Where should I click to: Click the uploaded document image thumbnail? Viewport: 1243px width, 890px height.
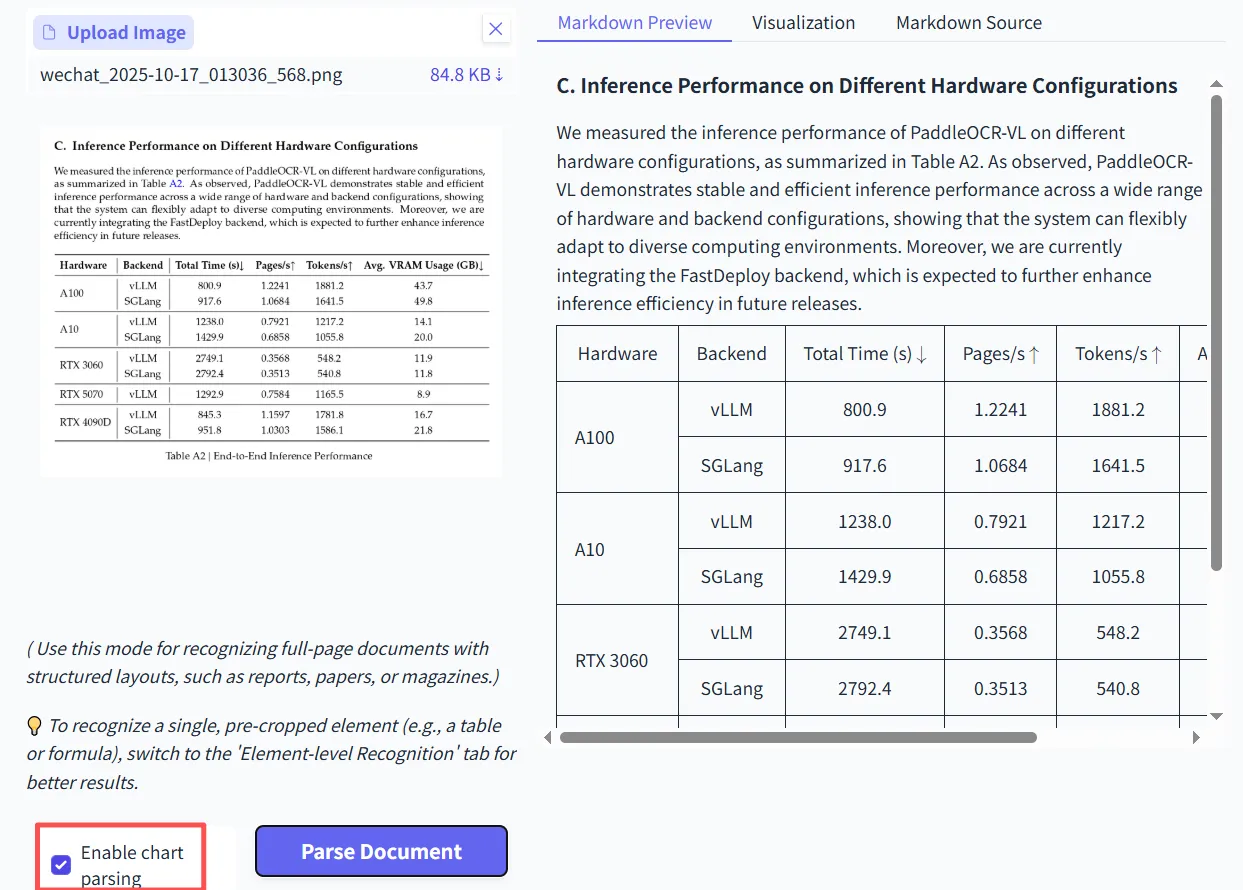271,301
